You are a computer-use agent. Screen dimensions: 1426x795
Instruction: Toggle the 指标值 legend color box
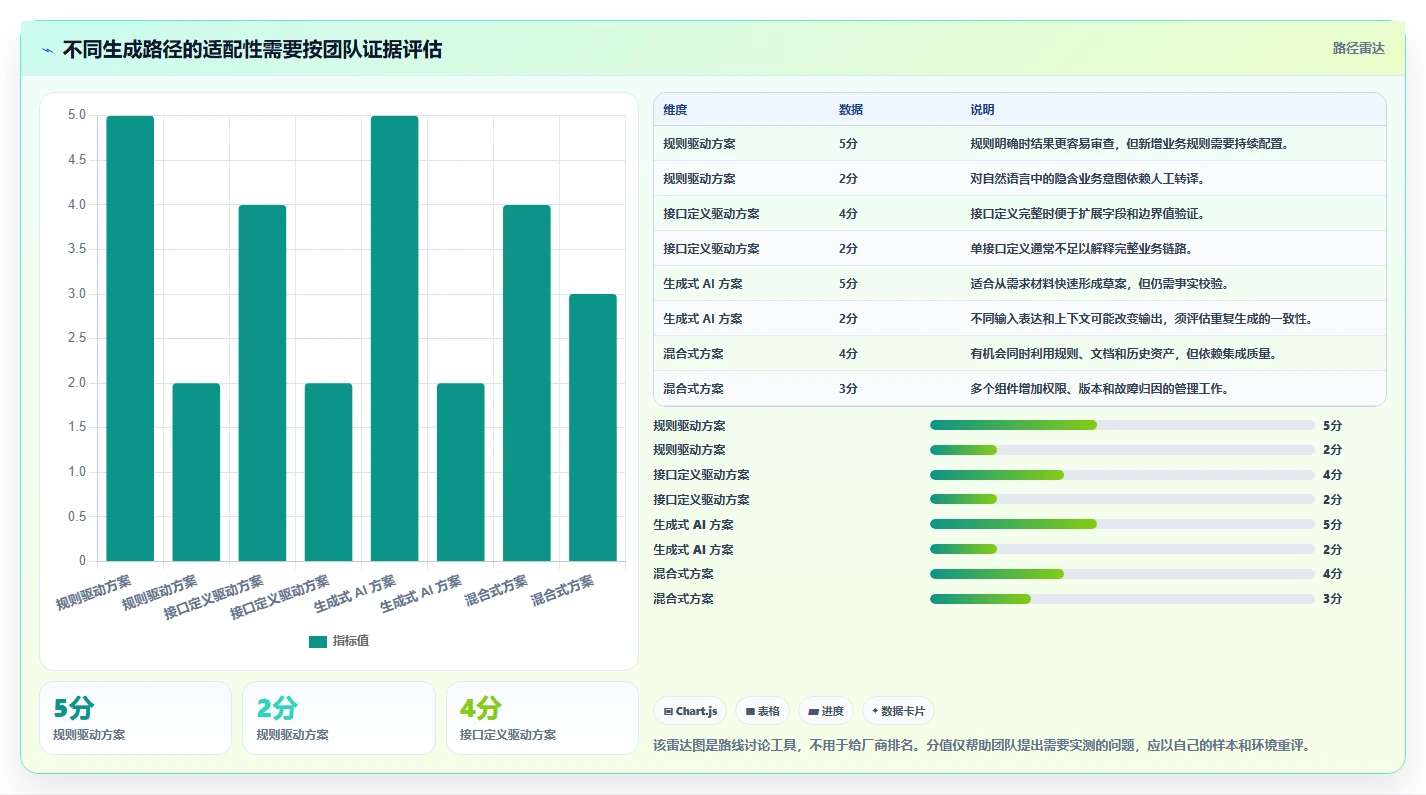(318, 641)
